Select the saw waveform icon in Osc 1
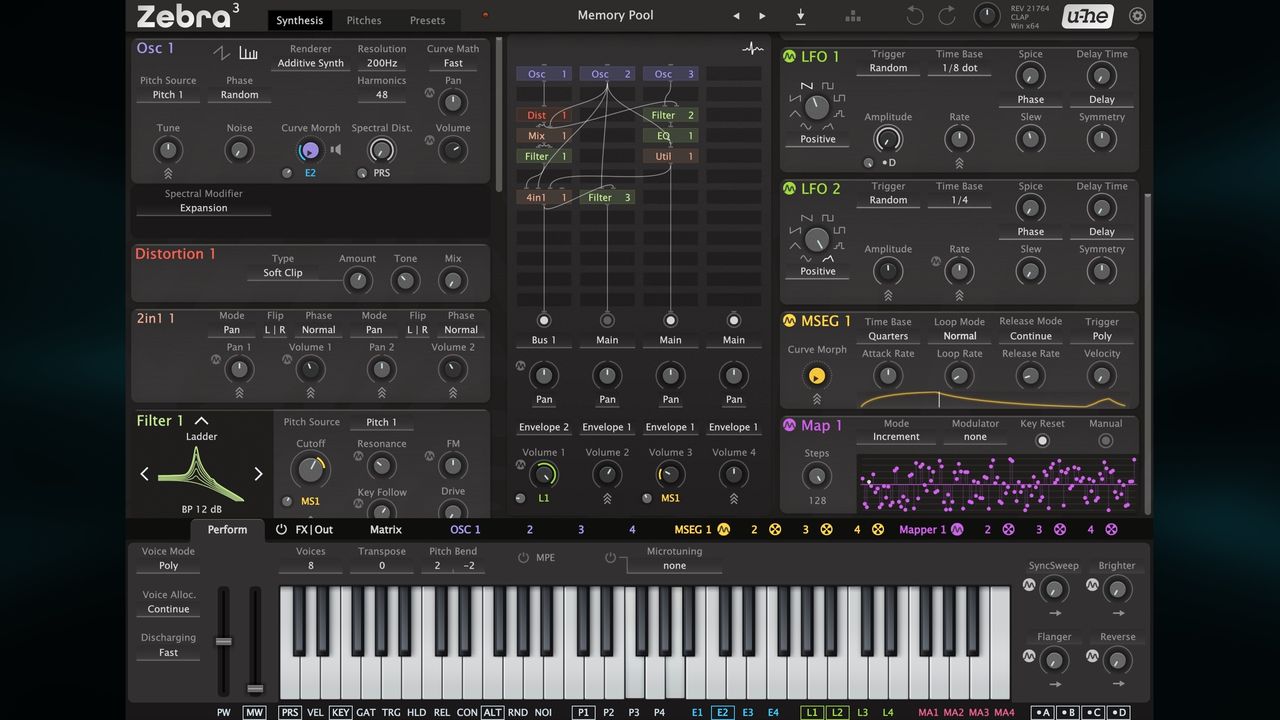The height and width of the screenshot is (720, 1280). pos(221,53)
